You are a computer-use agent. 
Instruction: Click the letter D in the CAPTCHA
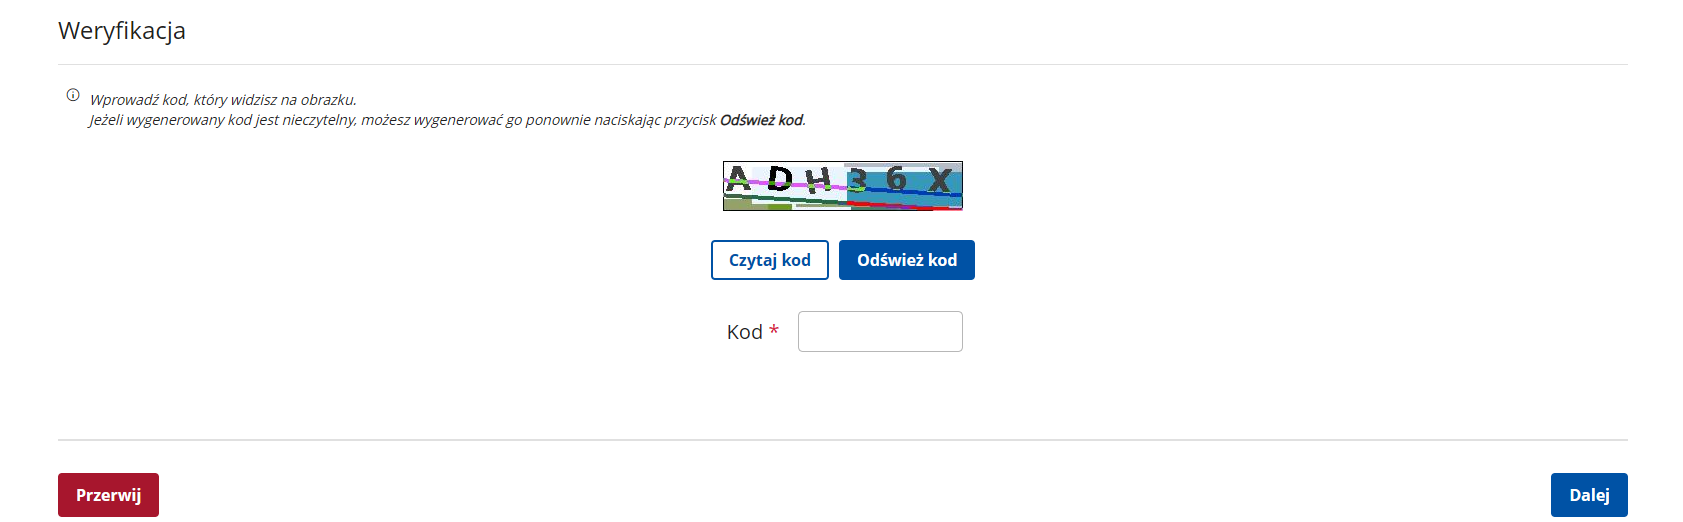[780, 178]
